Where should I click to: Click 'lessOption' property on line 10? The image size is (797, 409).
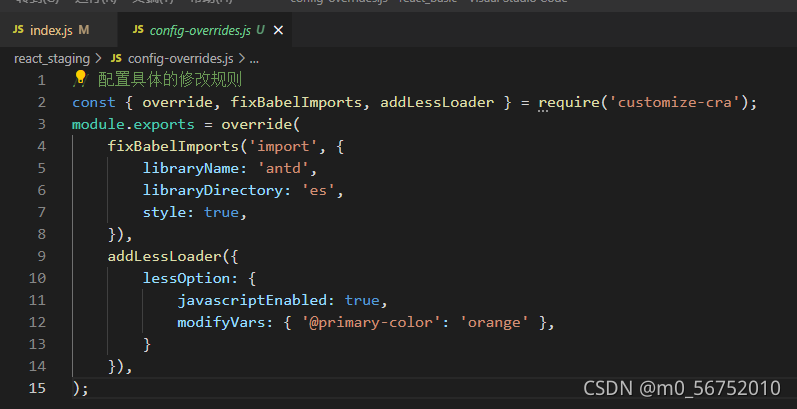point(186,278)
